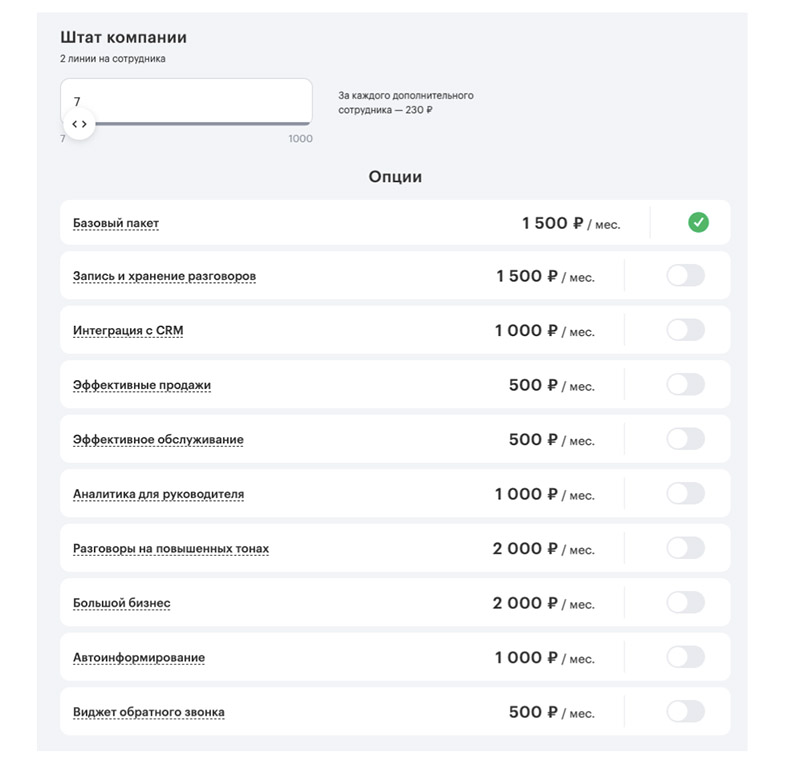Switch on Виджет обратного звонка
This screenshot has width=800, height=763.
[685, 711]
